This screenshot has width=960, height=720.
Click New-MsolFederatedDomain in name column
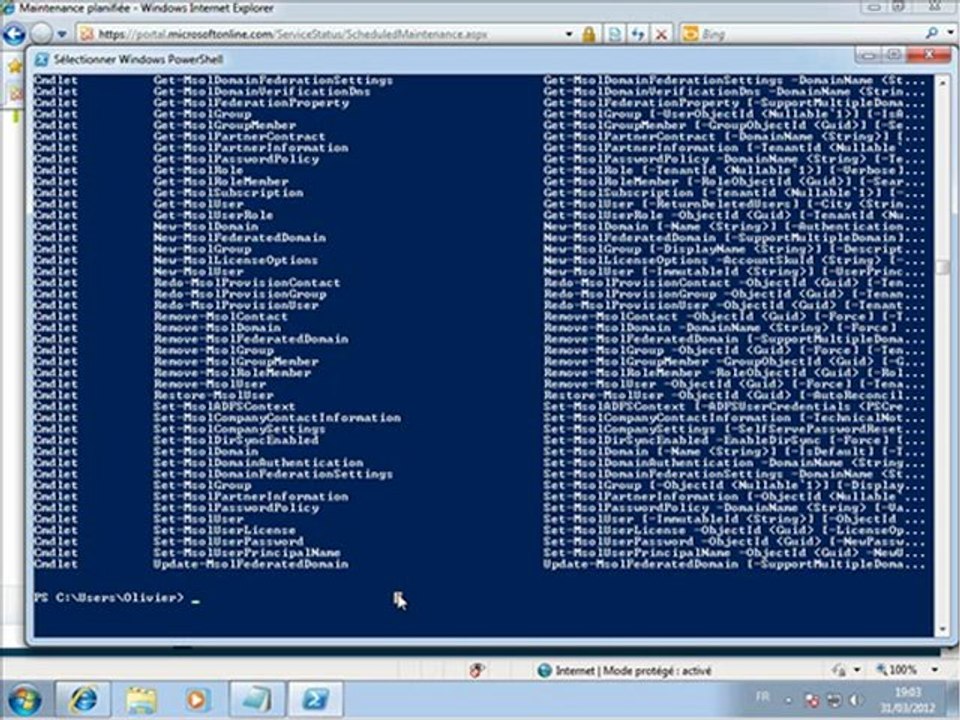239,238
